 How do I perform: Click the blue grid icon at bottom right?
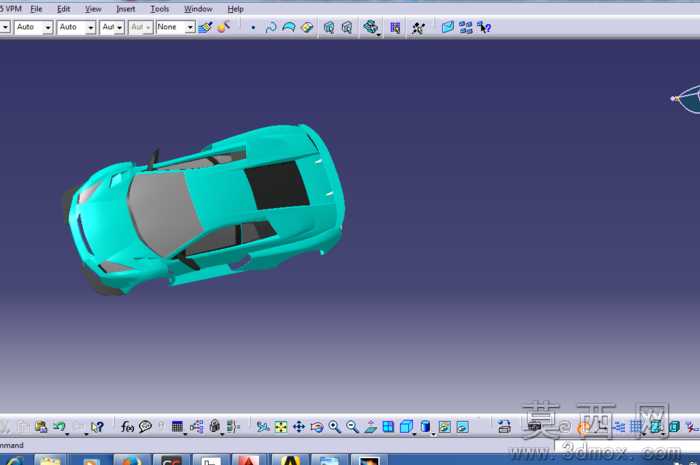[636, 427]
